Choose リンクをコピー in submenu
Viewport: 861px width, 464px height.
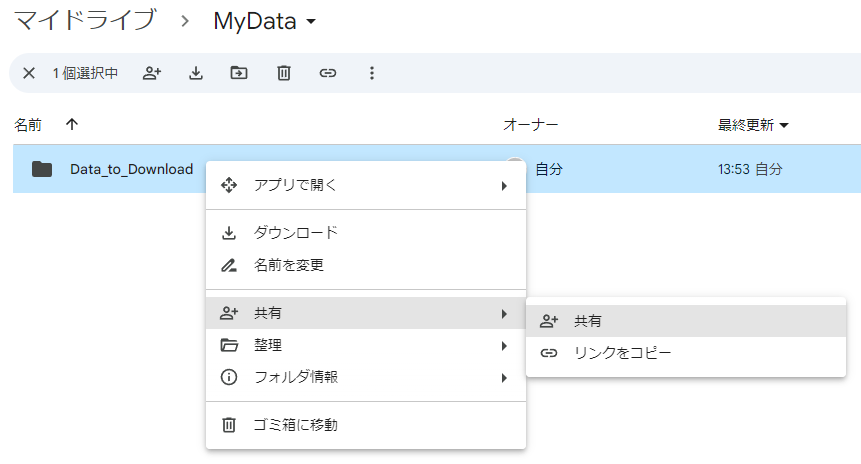coord(622,353)
